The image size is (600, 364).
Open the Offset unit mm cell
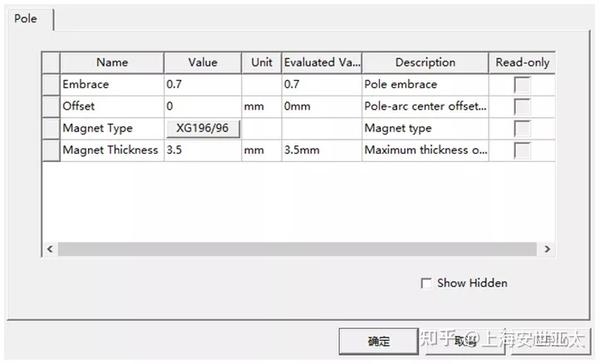[x=262, y=106]
